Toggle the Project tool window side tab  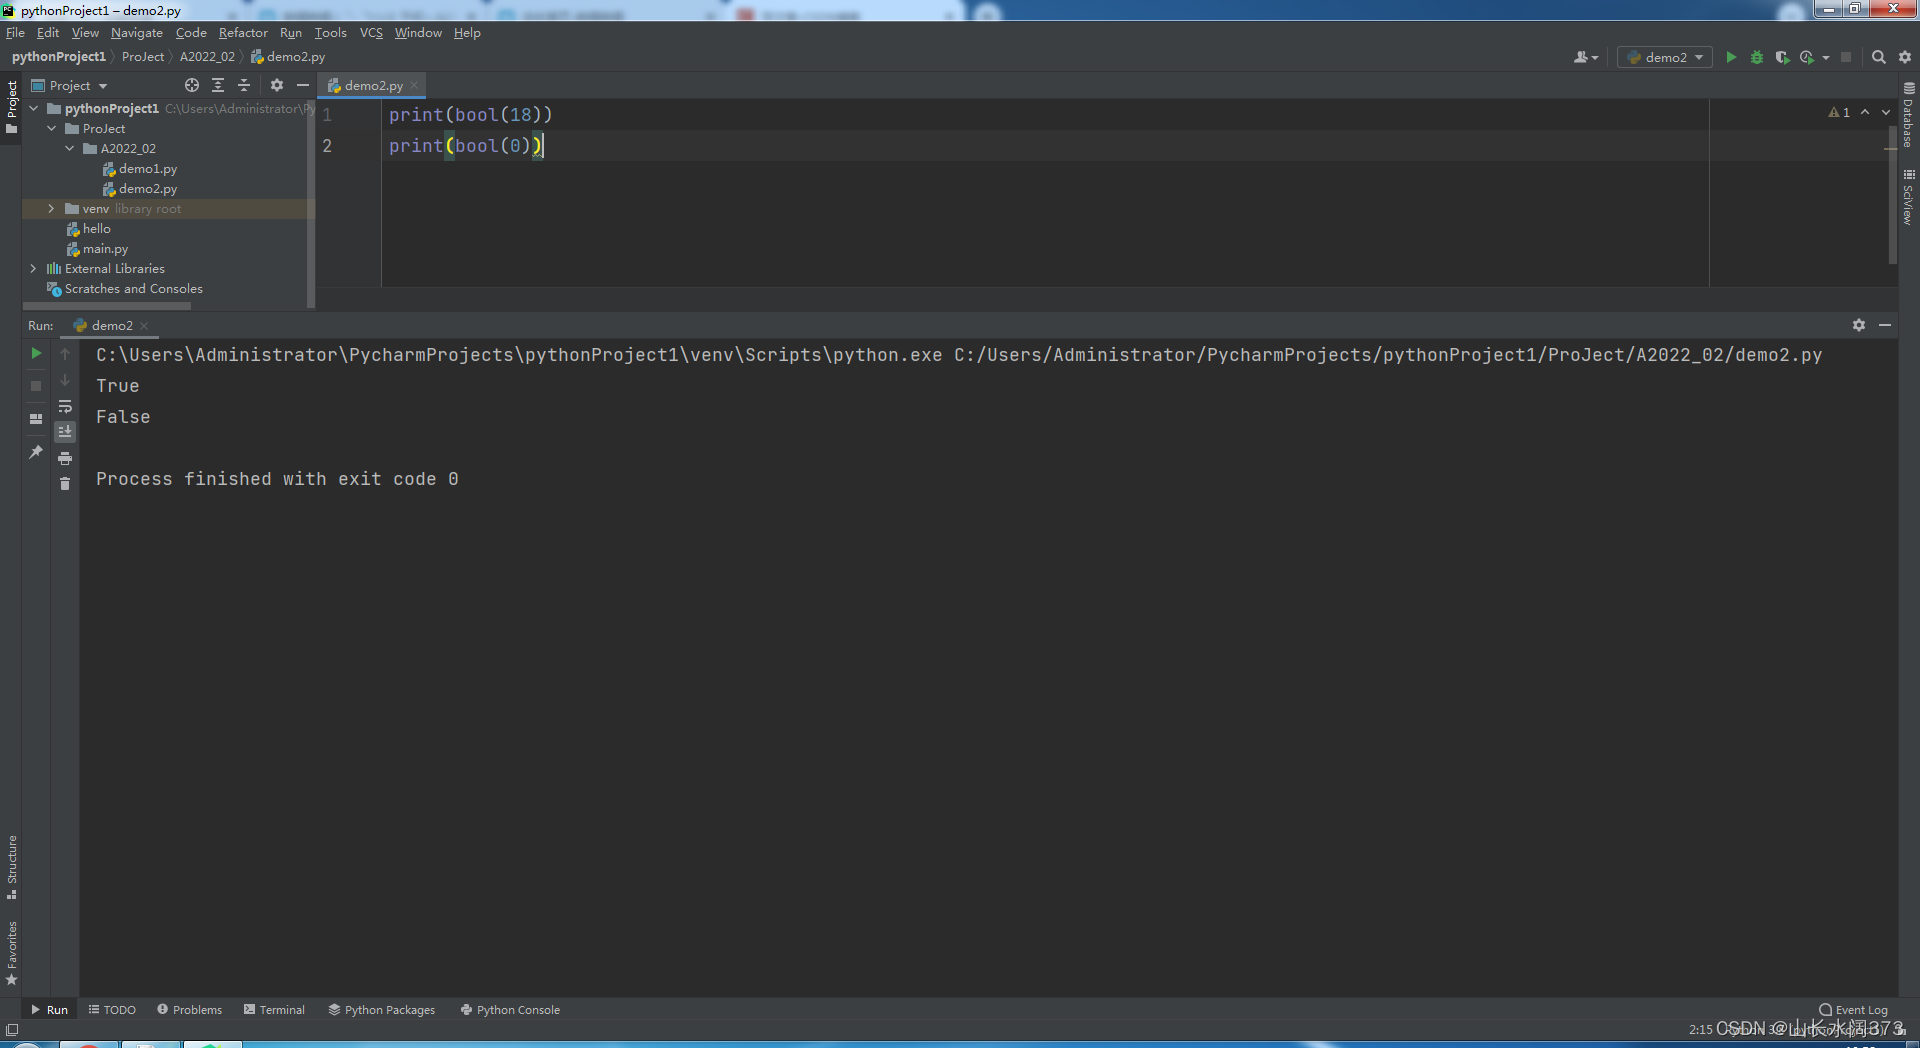pos(11,107)
